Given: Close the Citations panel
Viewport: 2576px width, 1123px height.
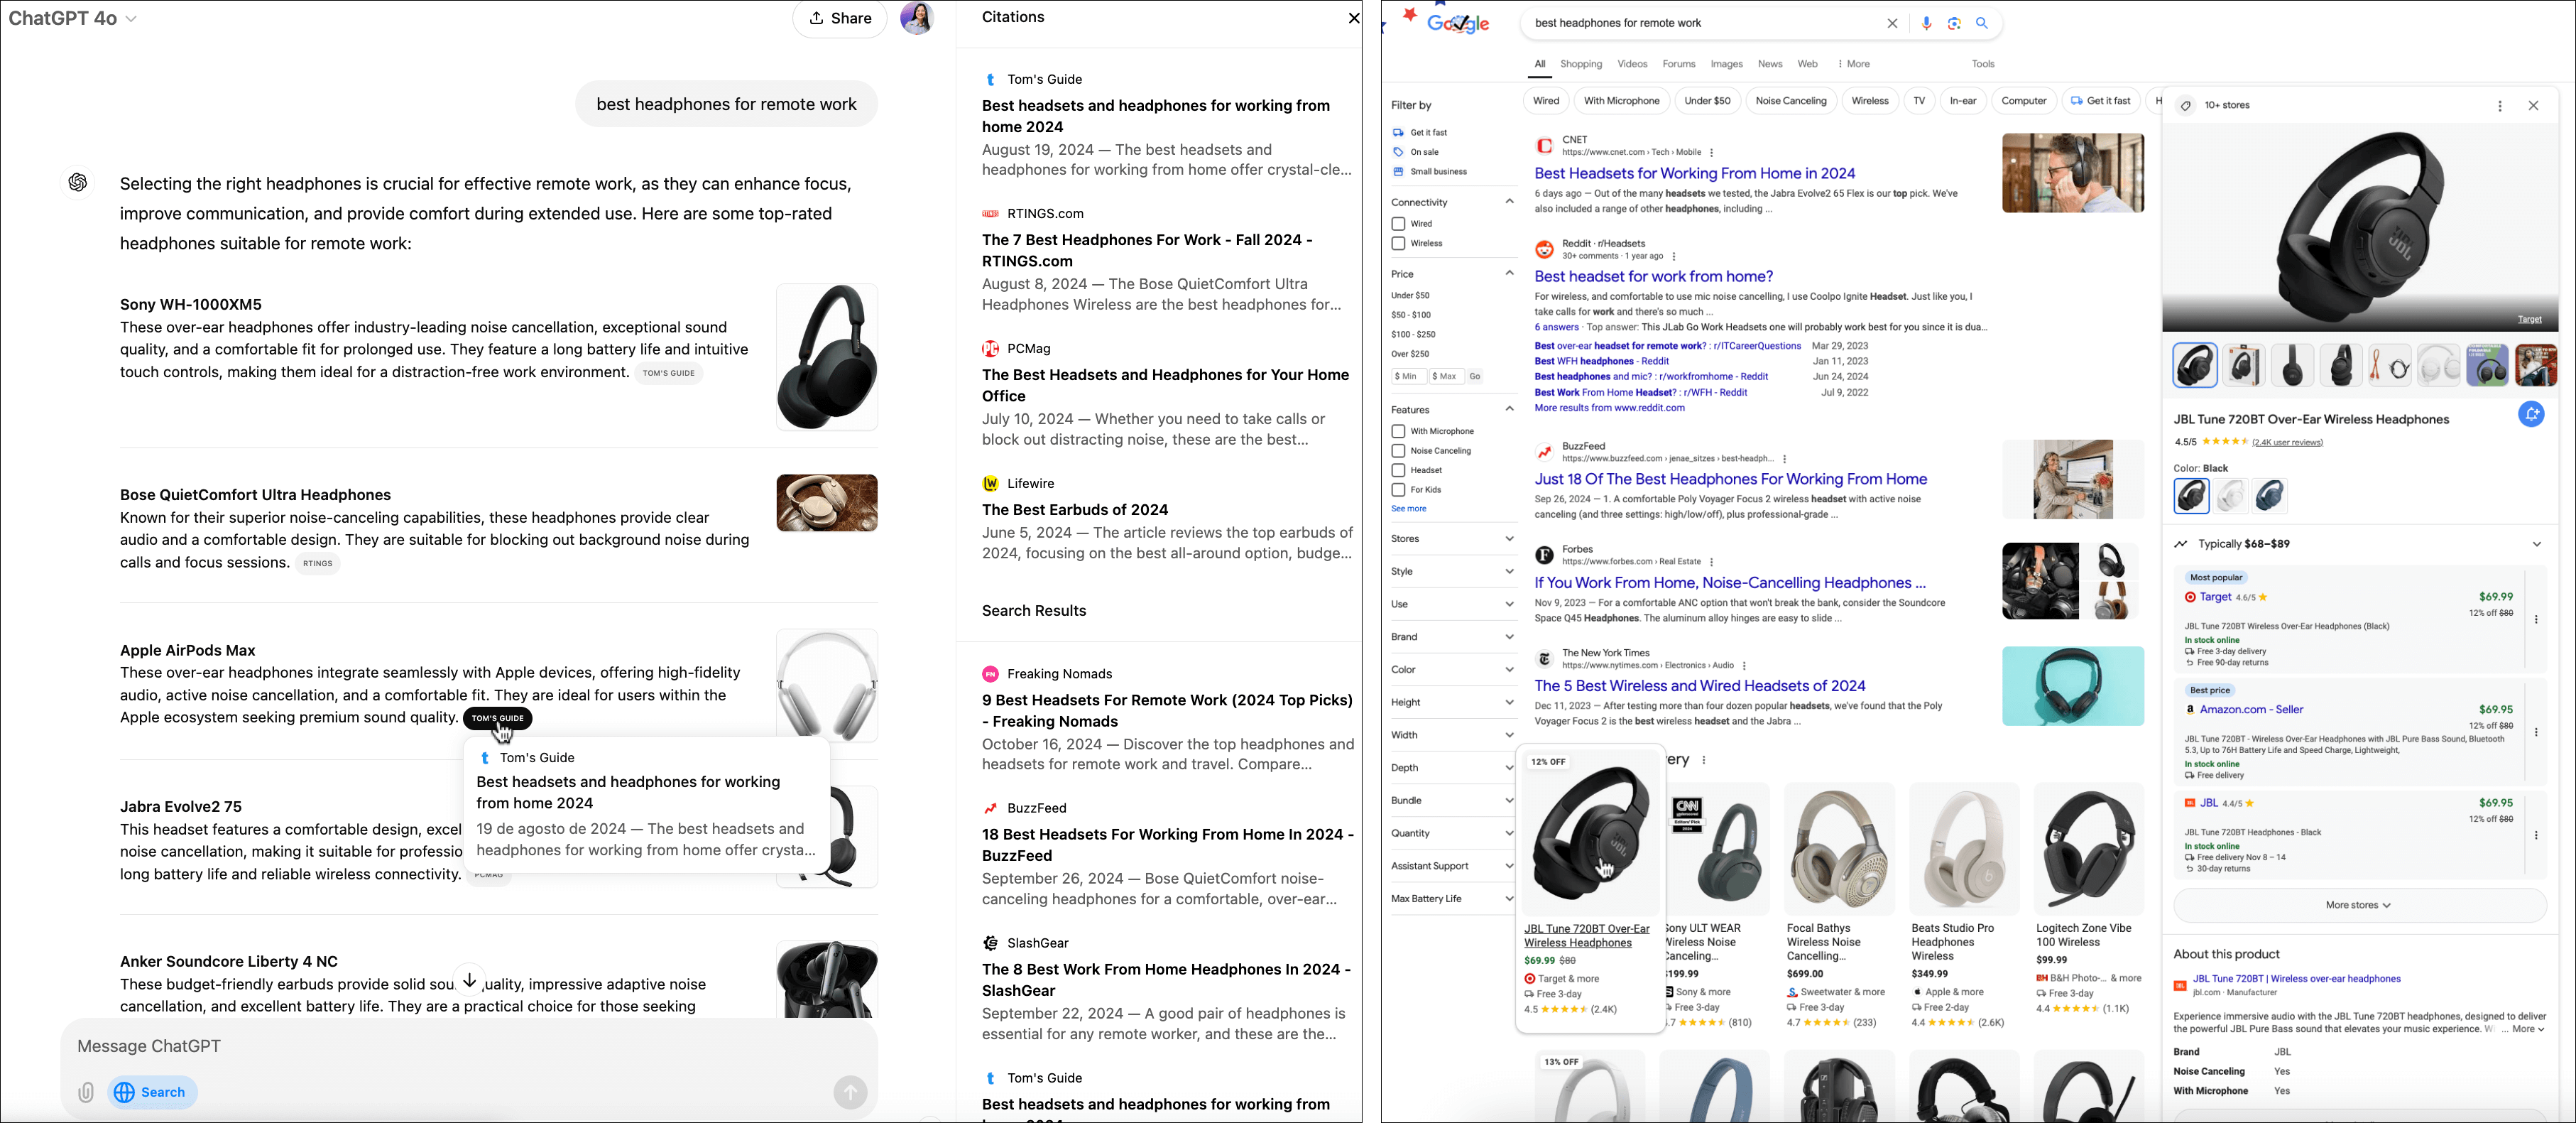Looking at the screenshot, I should point(1353,18).
